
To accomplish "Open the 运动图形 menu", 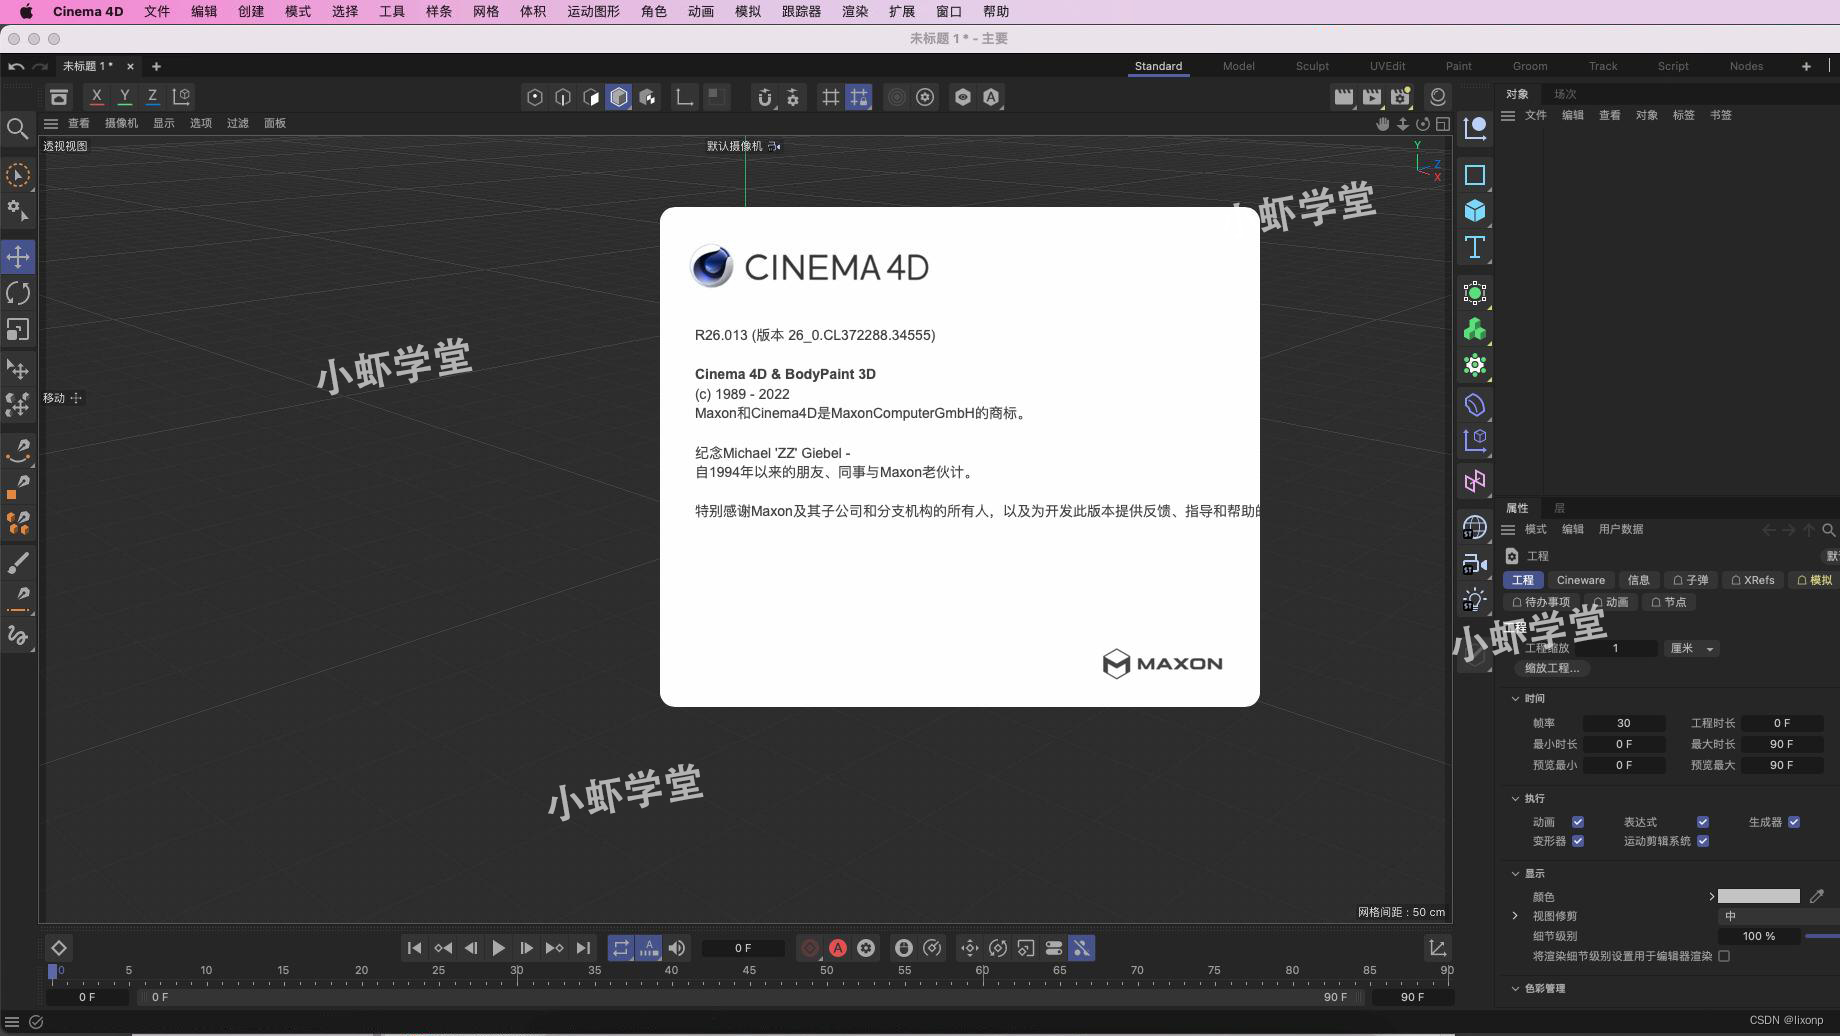I will (593, 11).
